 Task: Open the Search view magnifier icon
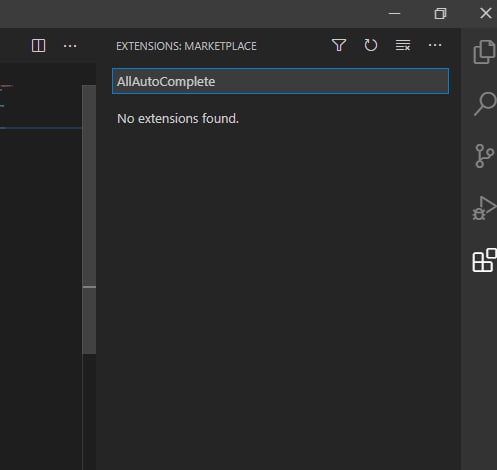[x=486, y=104]
